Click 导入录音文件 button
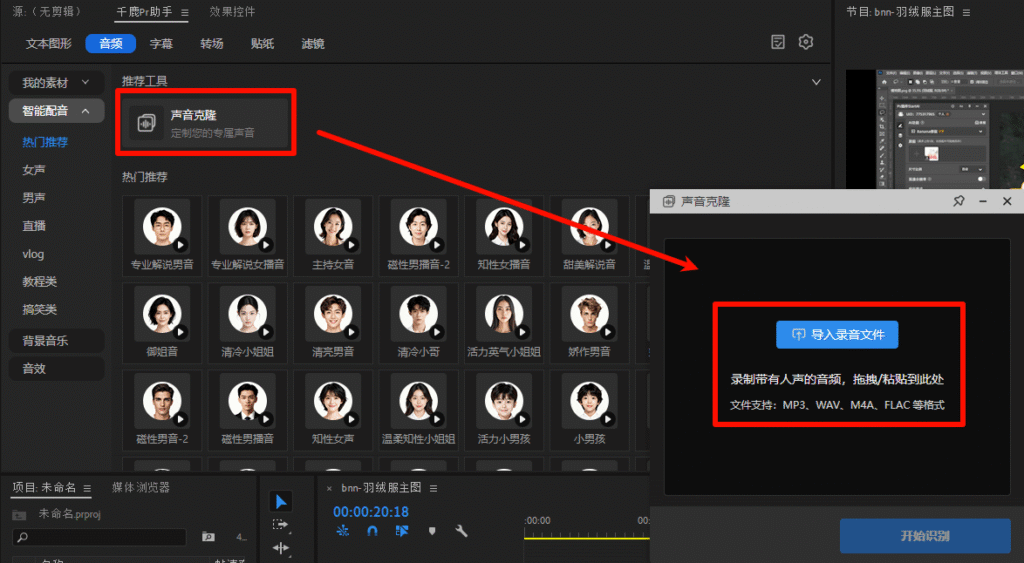 [837, 334]
